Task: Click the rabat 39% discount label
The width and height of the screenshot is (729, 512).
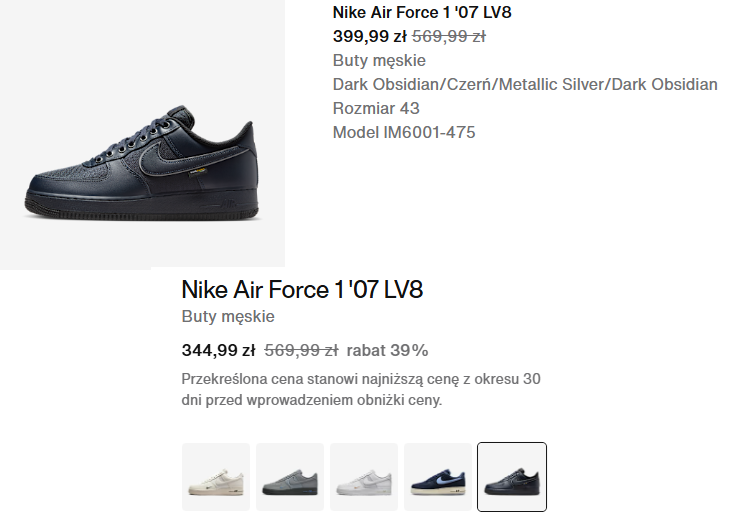Action: click(x=388, y=351)
